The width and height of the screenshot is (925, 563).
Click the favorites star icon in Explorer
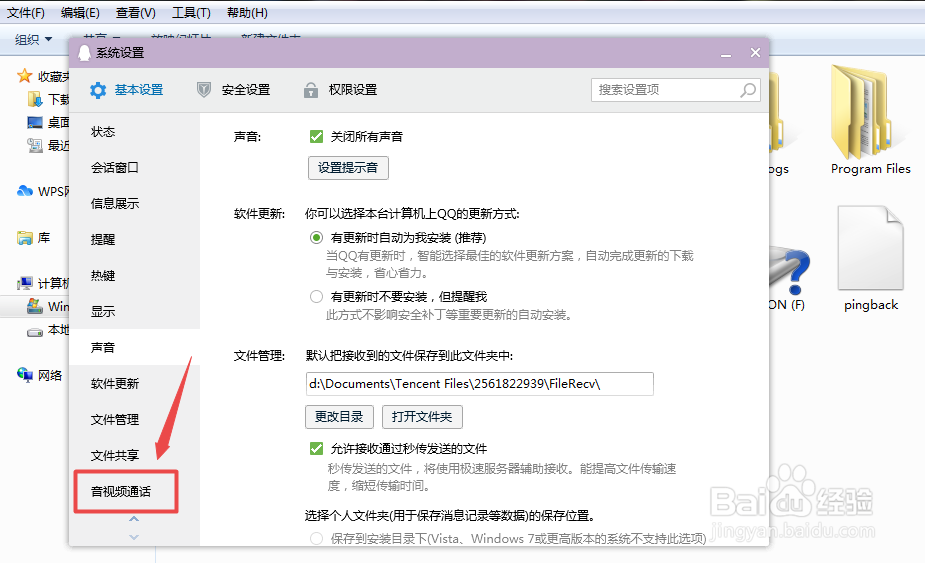[24, 76]
